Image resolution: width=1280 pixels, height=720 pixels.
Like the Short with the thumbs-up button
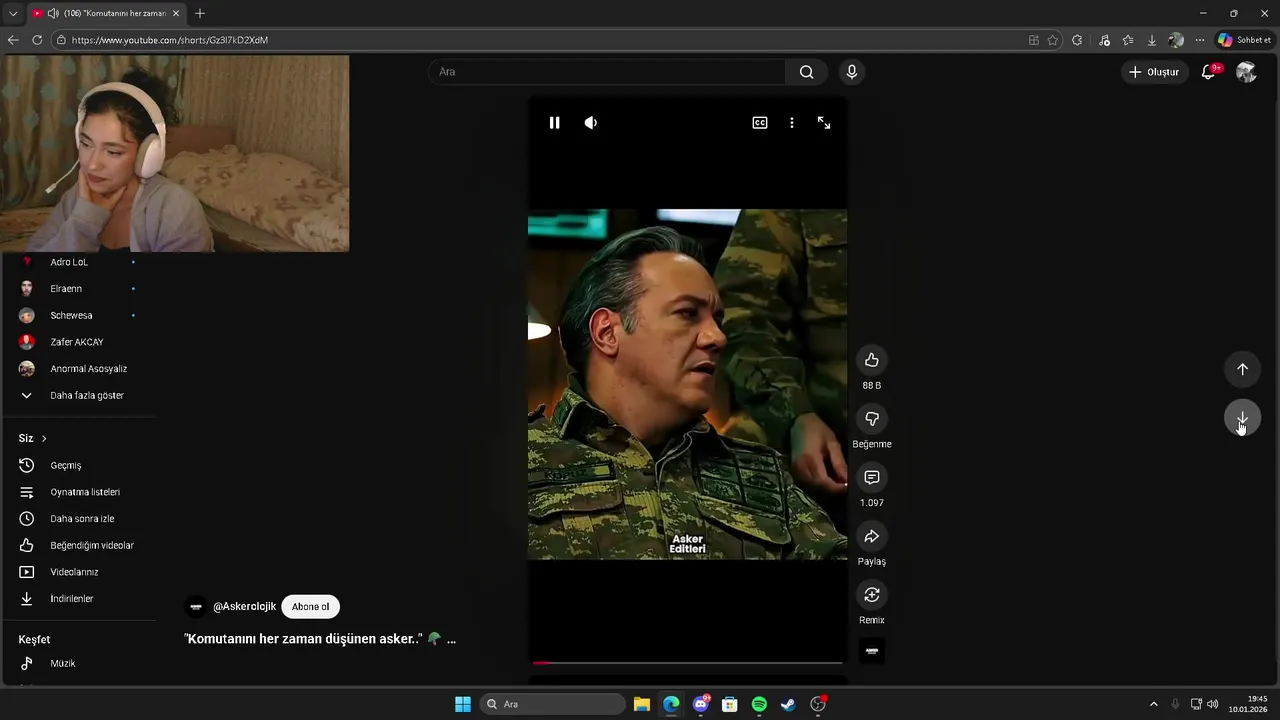coord(872,360)
